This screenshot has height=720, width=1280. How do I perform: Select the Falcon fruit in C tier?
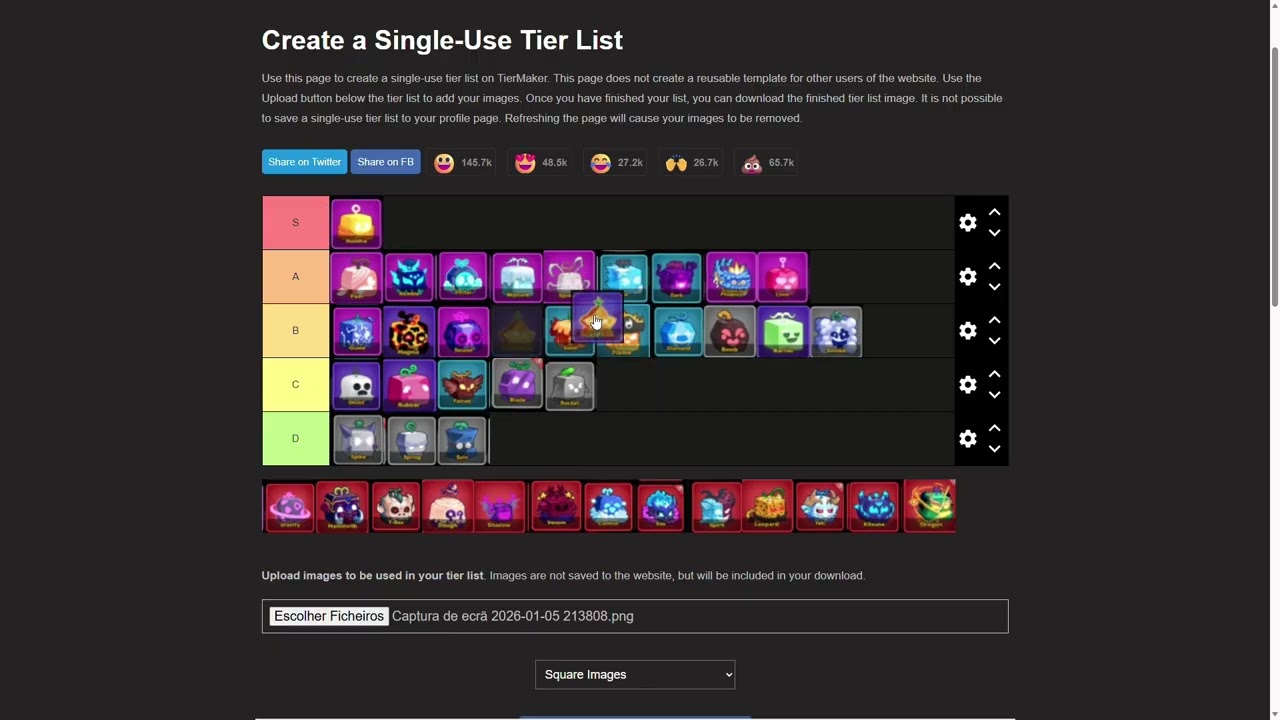coord(463,385)
